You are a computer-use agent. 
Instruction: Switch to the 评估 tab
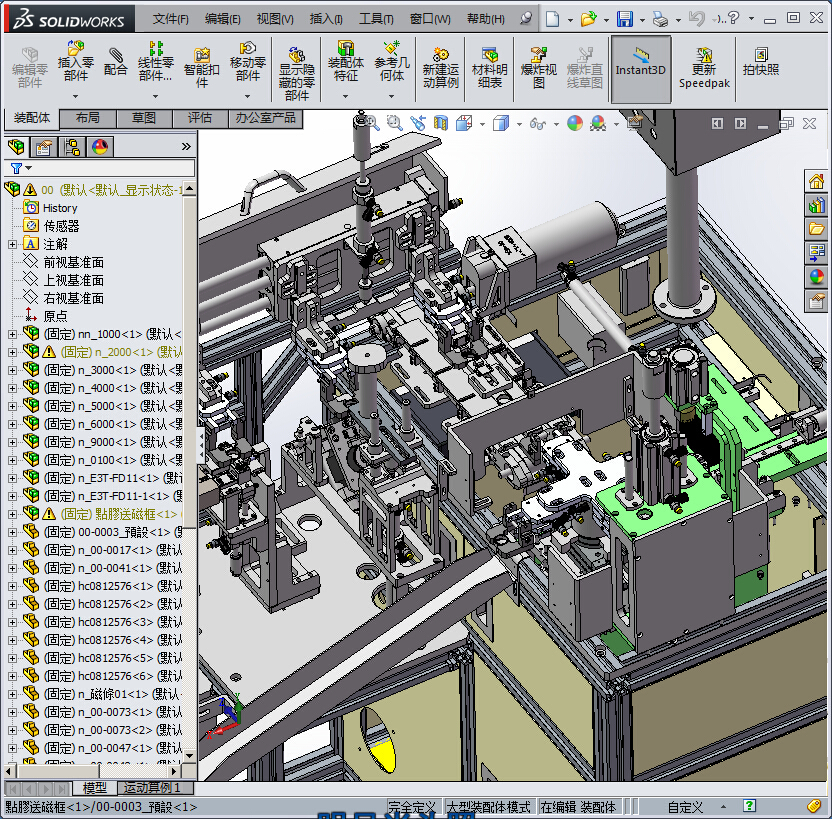200,118
